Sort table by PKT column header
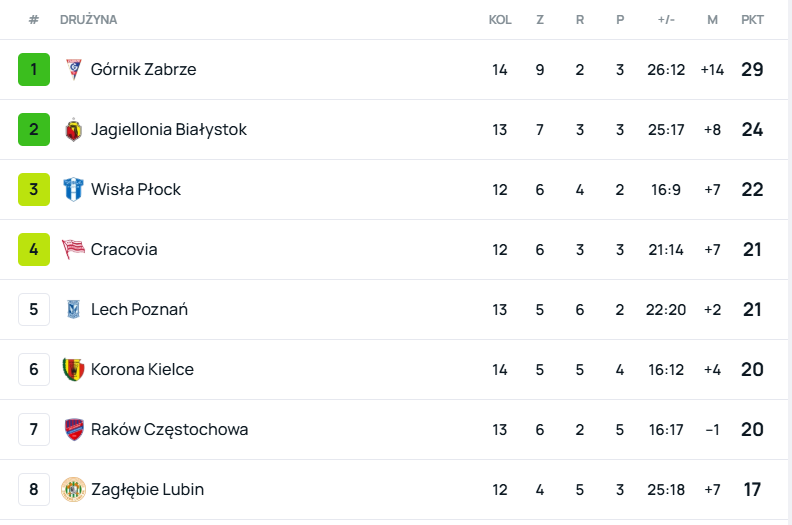Image resolution: width=792 pixels, height=525 pixels. pyautogui.click(x=752, y=20)
